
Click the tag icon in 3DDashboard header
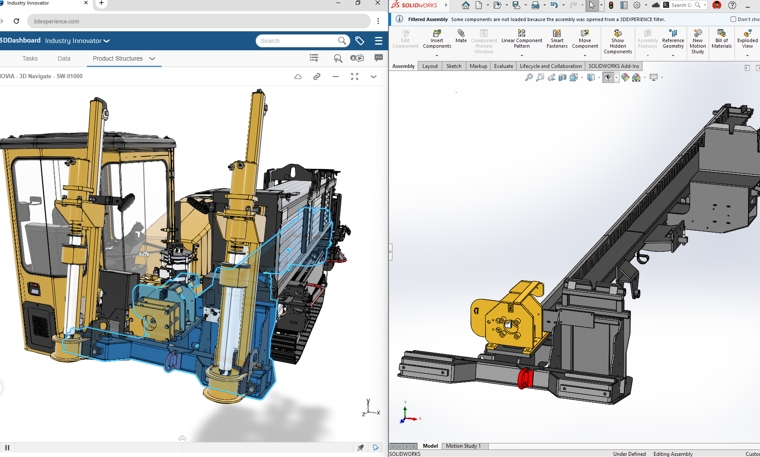360,41
